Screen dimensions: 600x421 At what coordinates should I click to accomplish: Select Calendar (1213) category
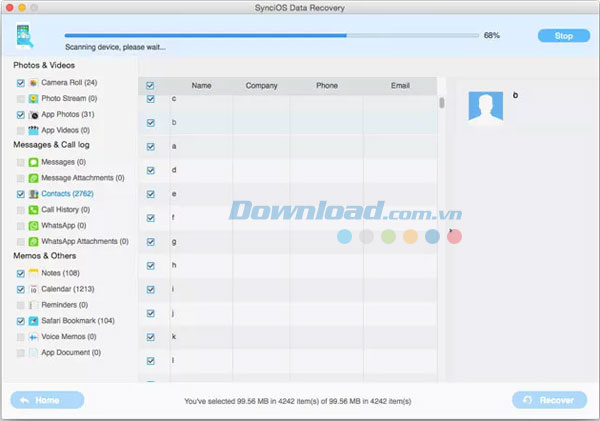click(x=68, y=289)
